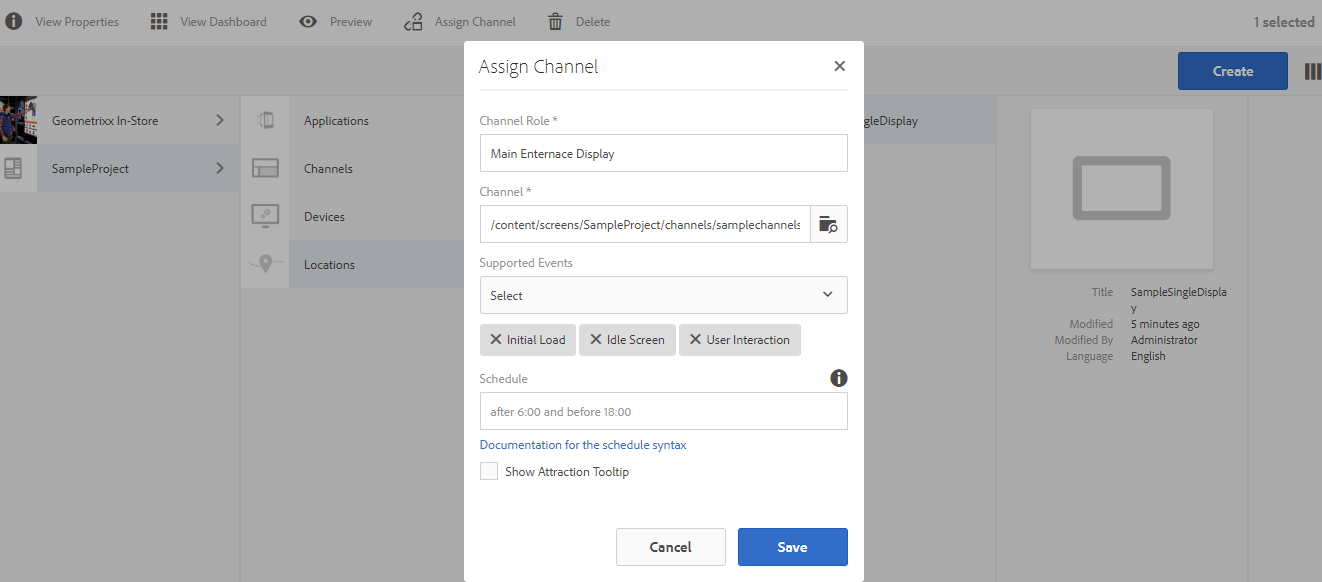
Task: Select the Locations sidebar entry
Action: [330, 263]
